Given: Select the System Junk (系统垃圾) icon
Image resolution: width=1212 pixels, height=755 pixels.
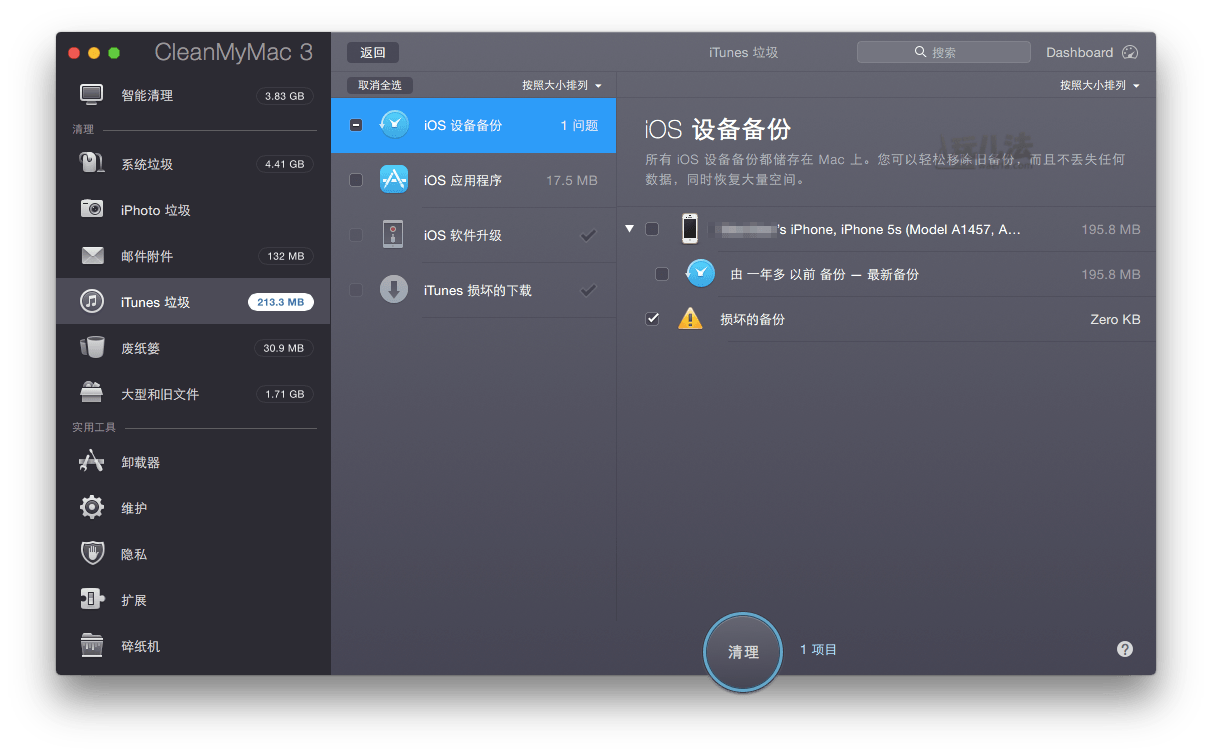Looking at the screenshot, I should (92, 163).
